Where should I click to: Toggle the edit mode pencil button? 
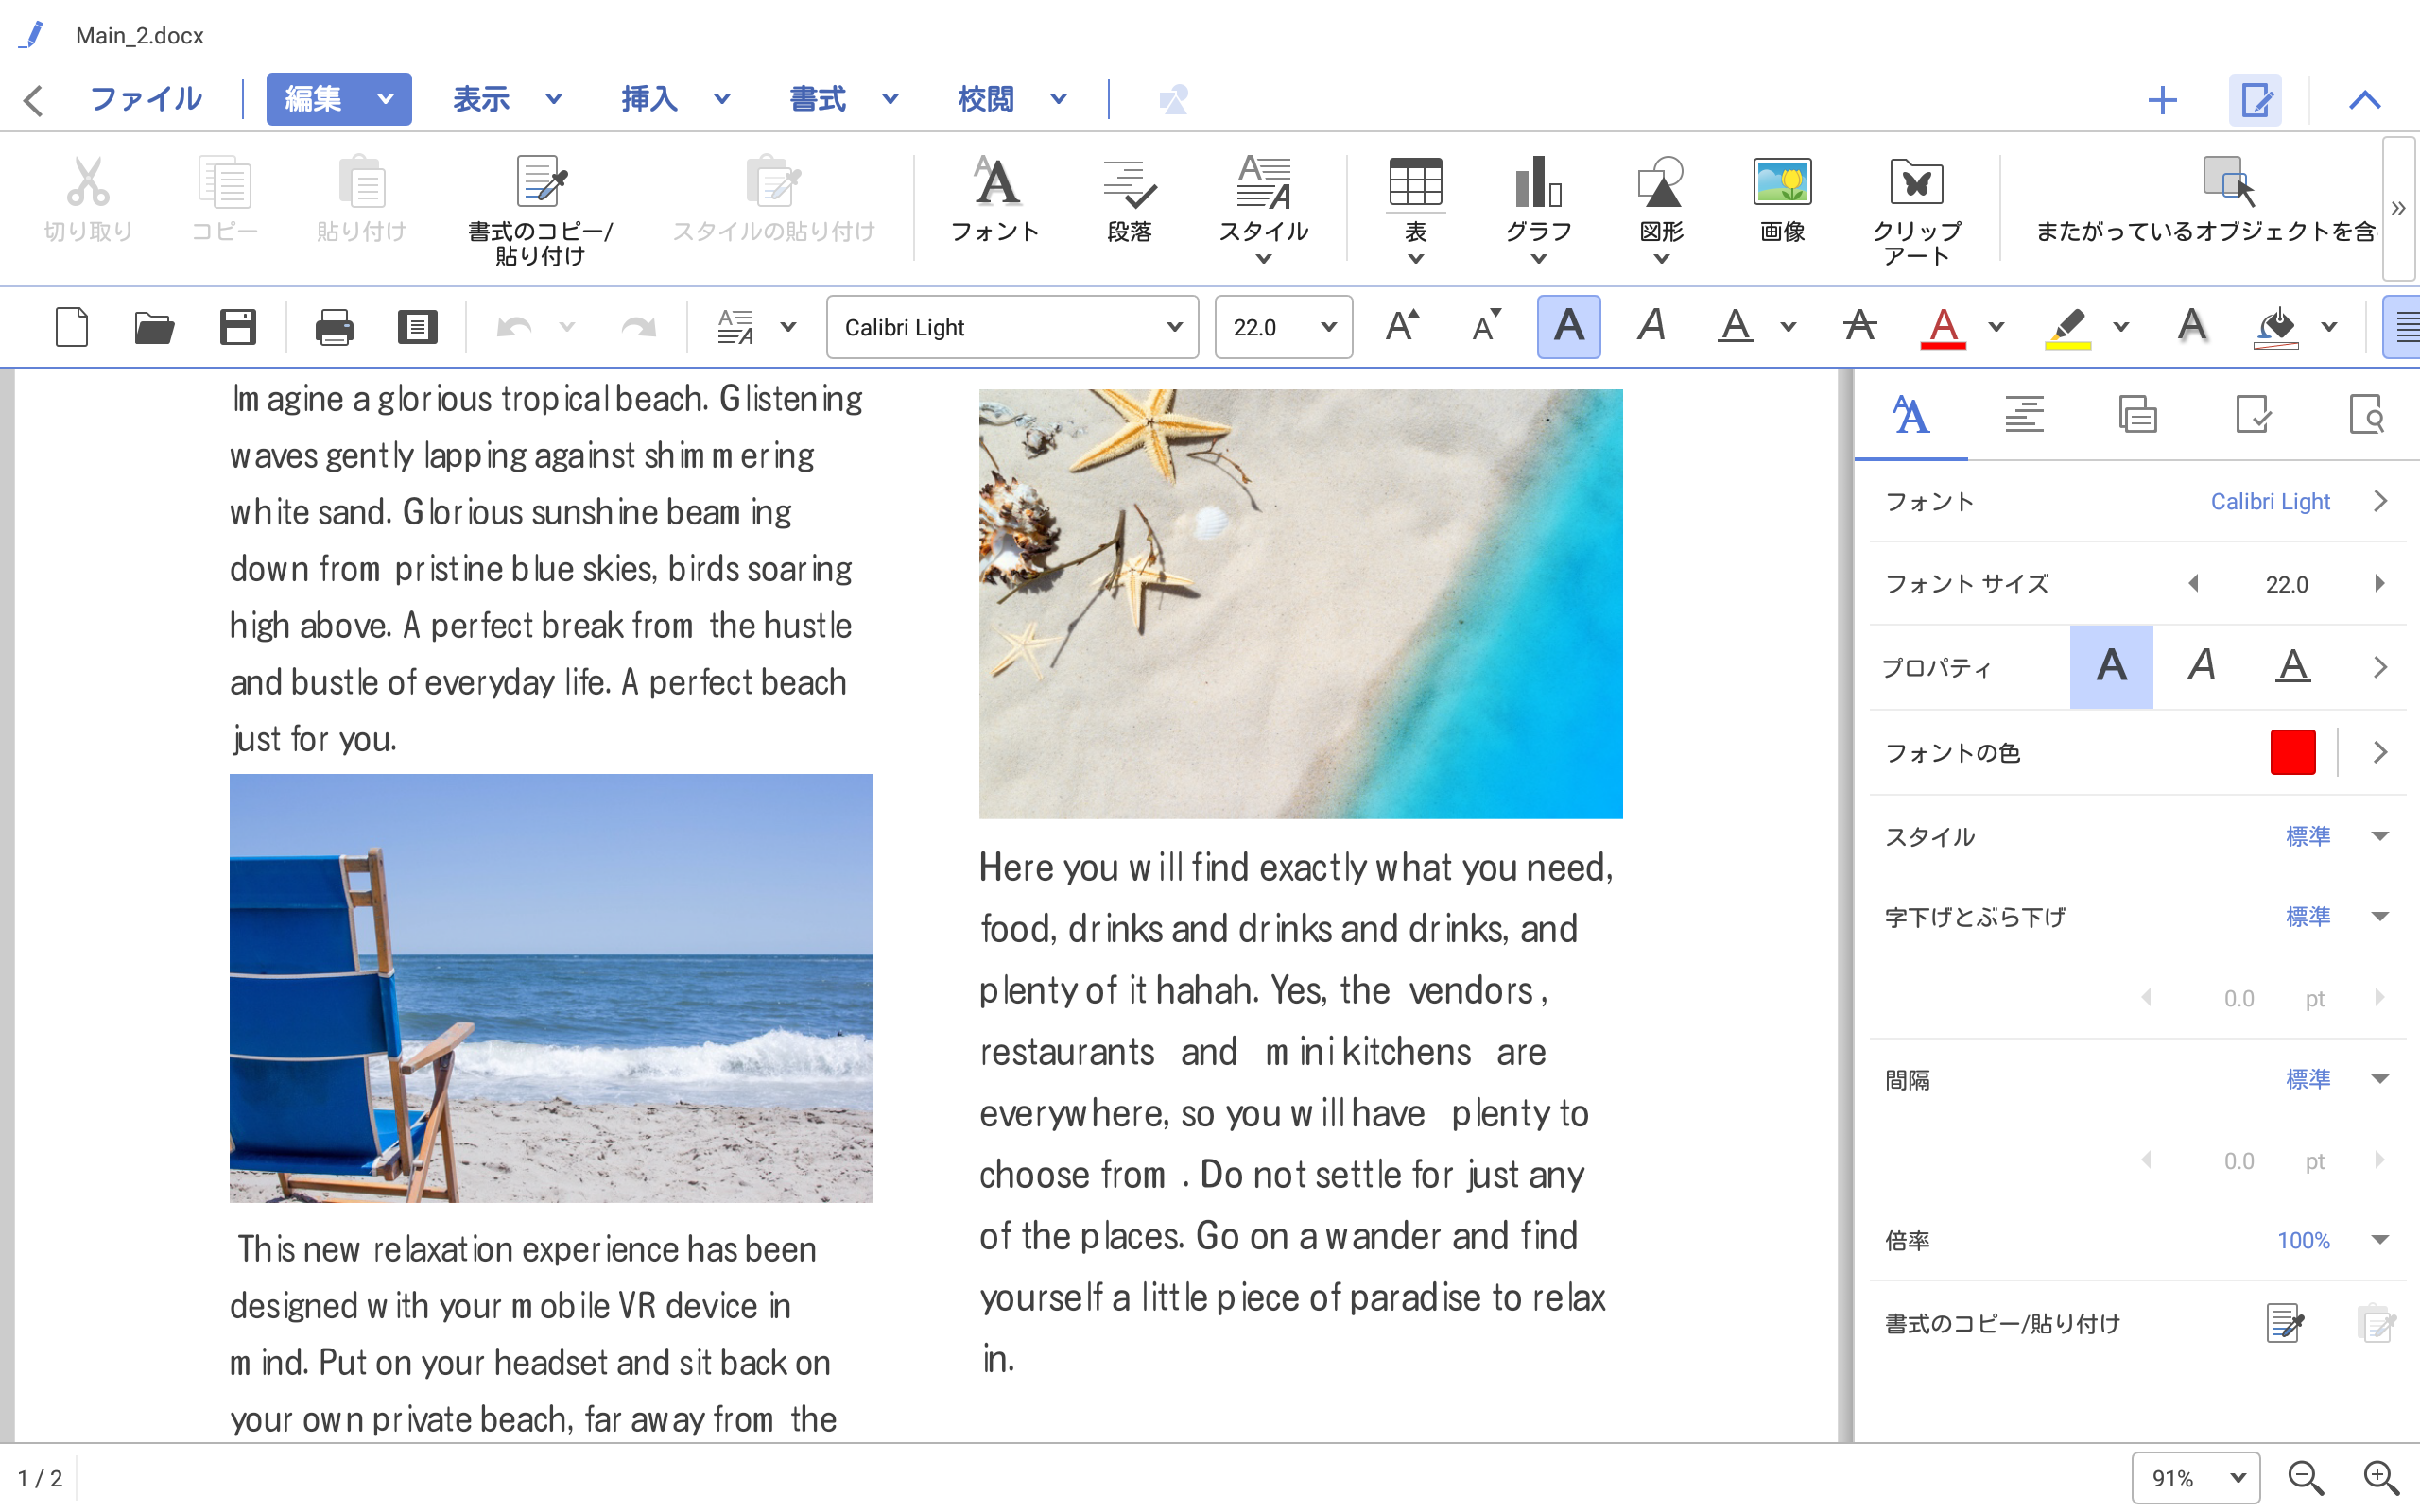click(2255, 99)
